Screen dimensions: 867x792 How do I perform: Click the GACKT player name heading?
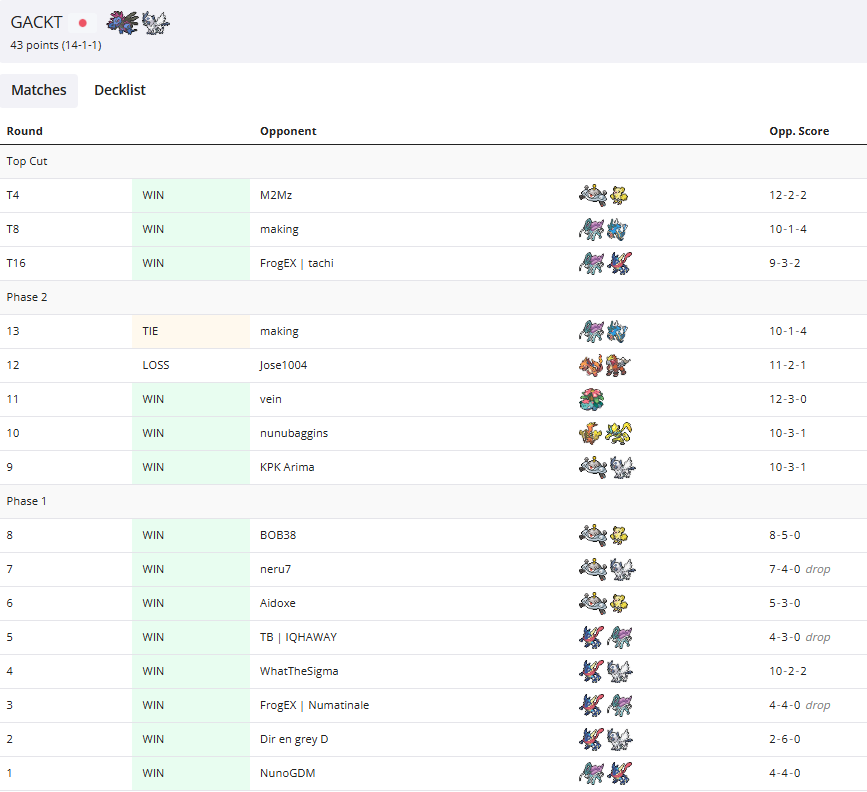(36, 23)
